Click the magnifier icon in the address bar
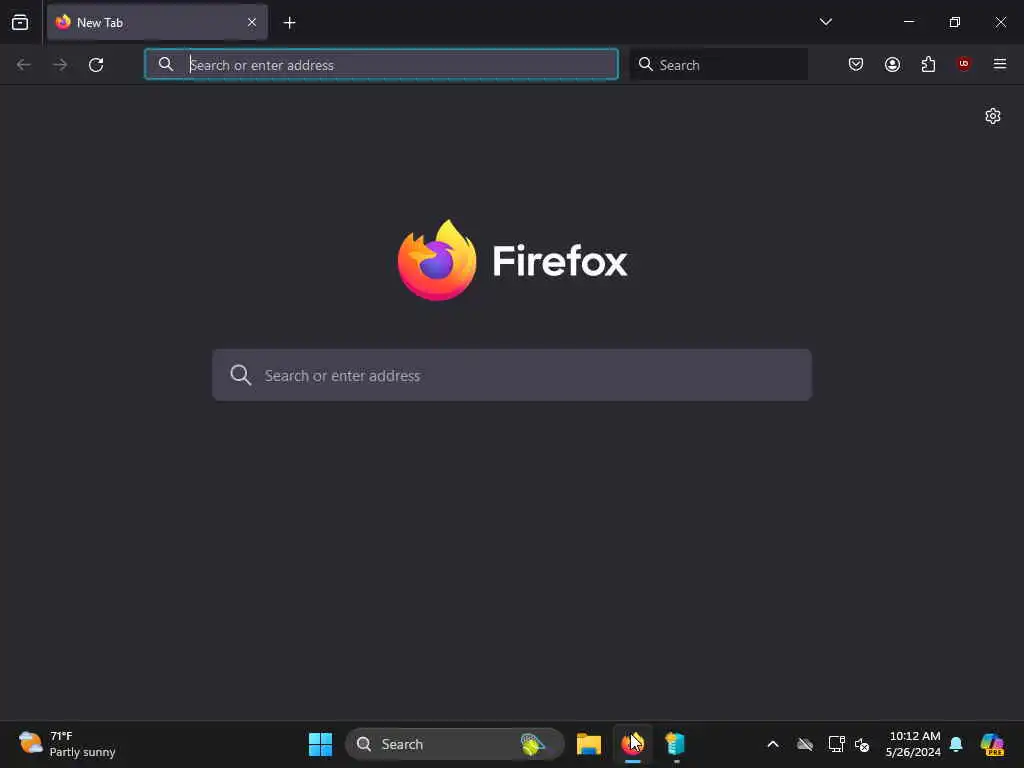This screenshot has width=1024, height=768. [166, 64]
